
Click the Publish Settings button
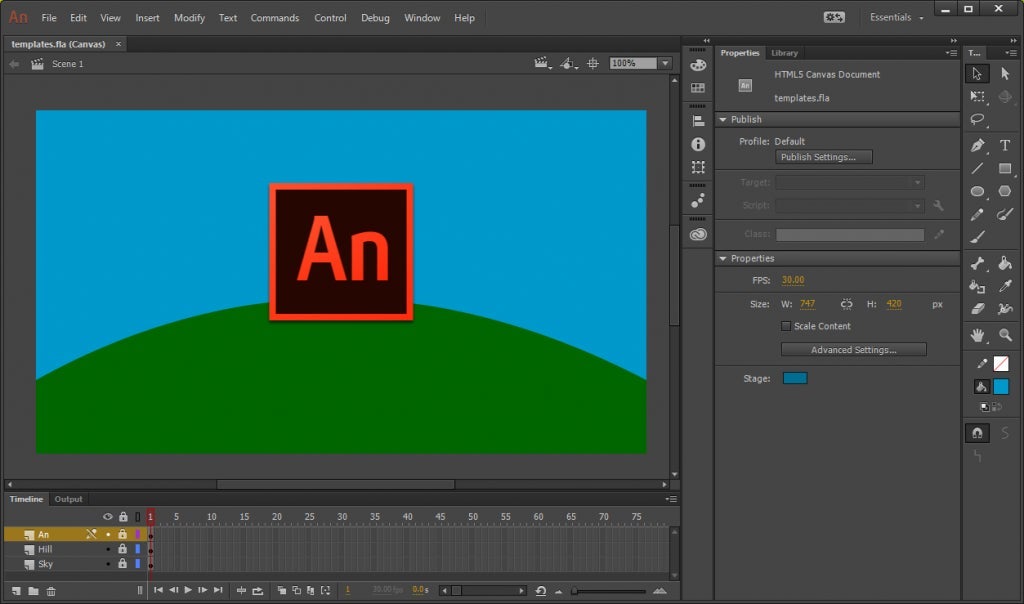(823, 157)
